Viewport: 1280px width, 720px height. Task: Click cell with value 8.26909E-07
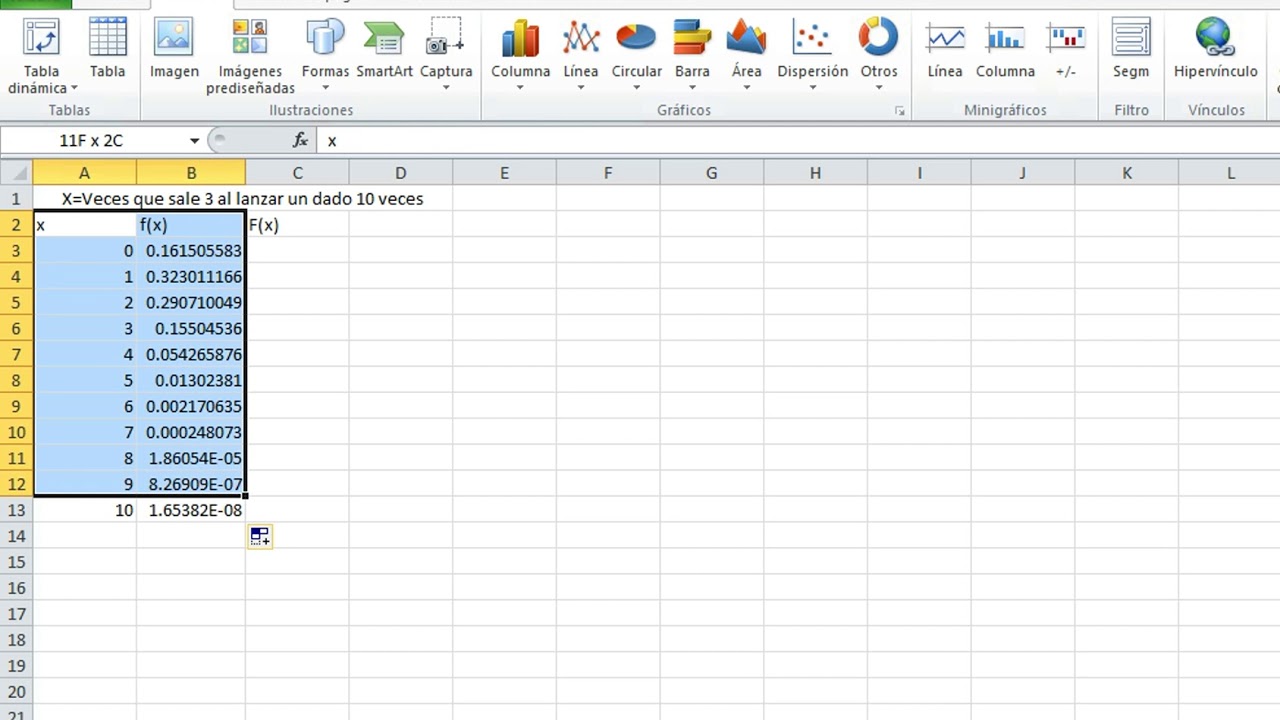pos(191,485)
